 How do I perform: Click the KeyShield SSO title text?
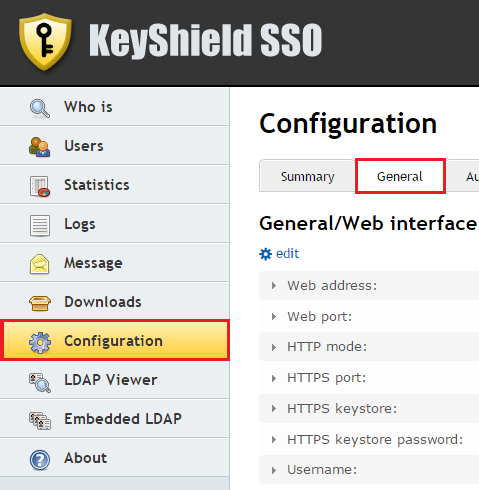click(x=205, y=40)
